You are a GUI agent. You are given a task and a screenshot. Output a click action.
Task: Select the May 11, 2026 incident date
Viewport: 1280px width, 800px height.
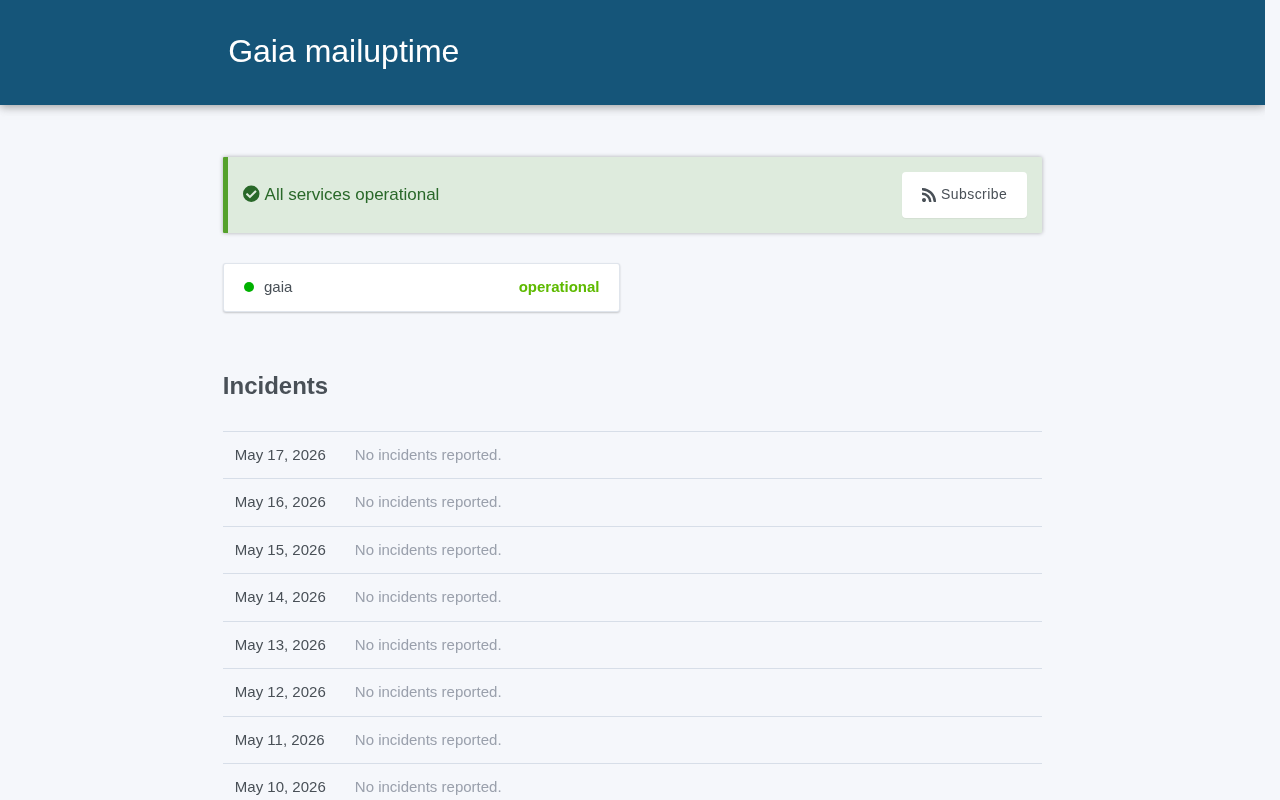(x=280, y=740)
